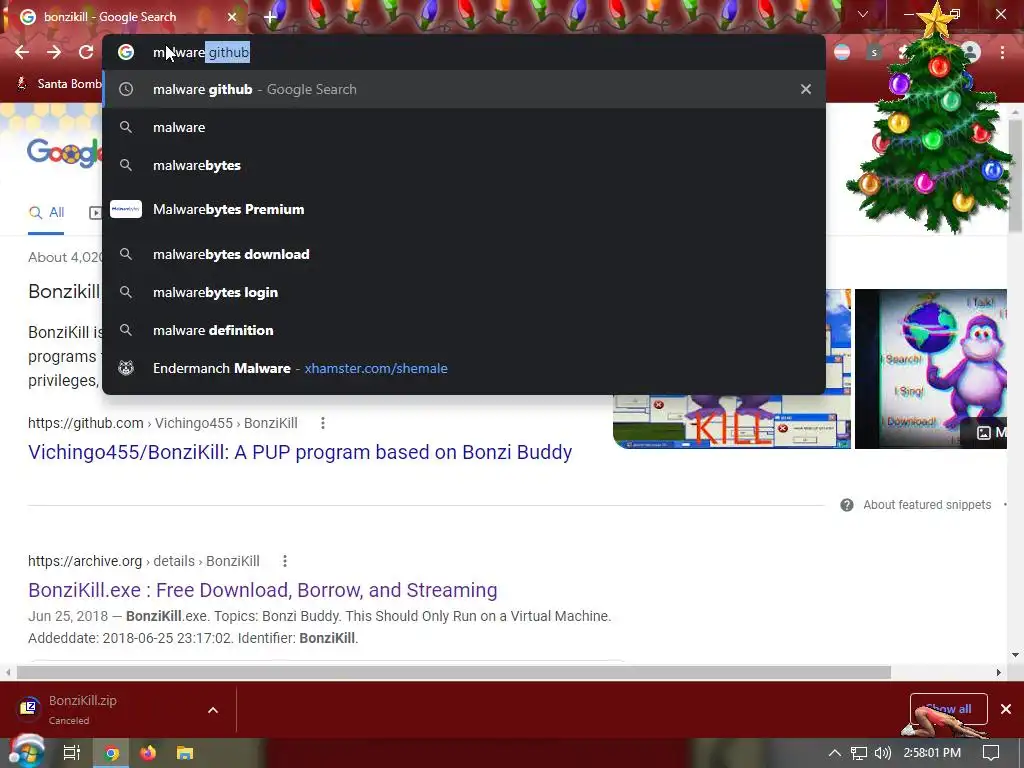Screen dimensions: 1024x768
Task: Launch Firefox from the taskbar
Action: [148, 753]
